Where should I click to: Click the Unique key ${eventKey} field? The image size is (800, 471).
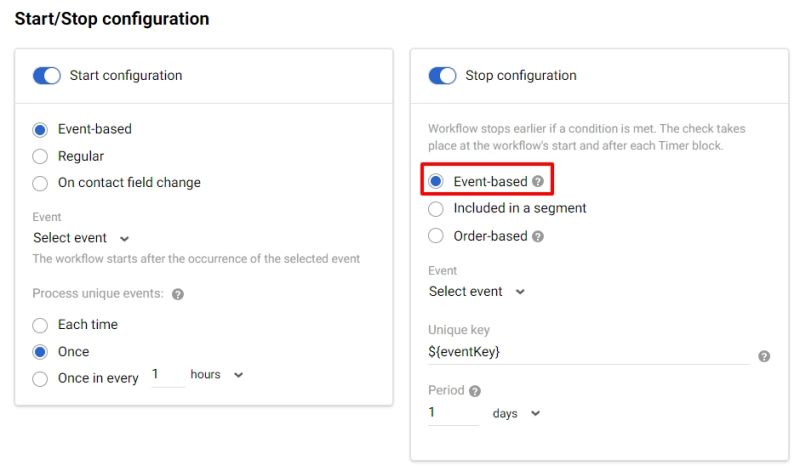tap(588, 352)
